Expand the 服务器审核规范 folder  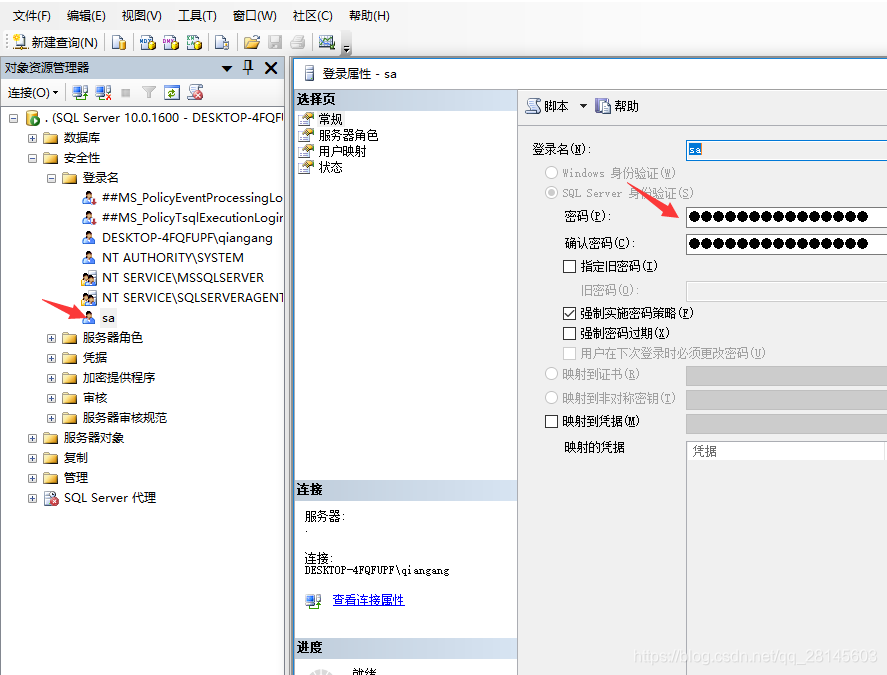click(51, 418)
